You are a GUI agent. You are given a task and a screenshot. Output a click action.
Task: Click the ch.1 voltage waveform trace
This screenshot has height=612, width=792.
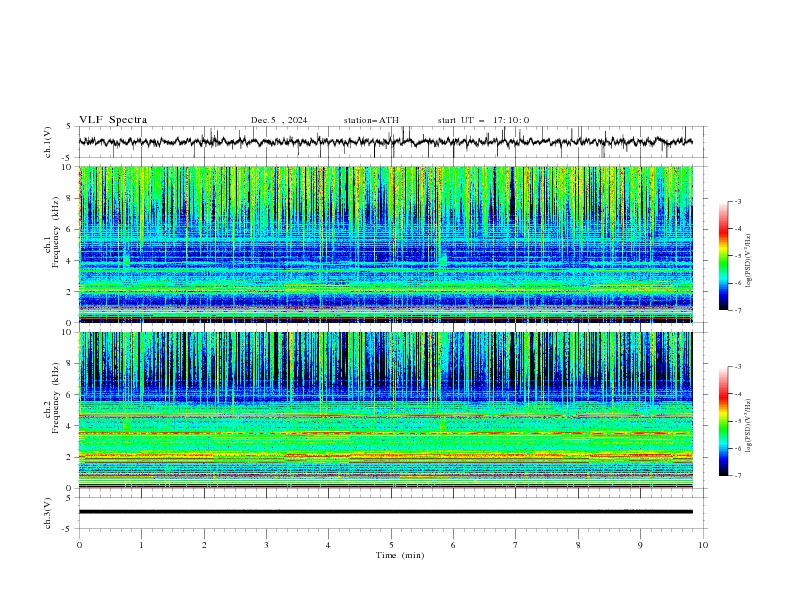pos(385,142)
